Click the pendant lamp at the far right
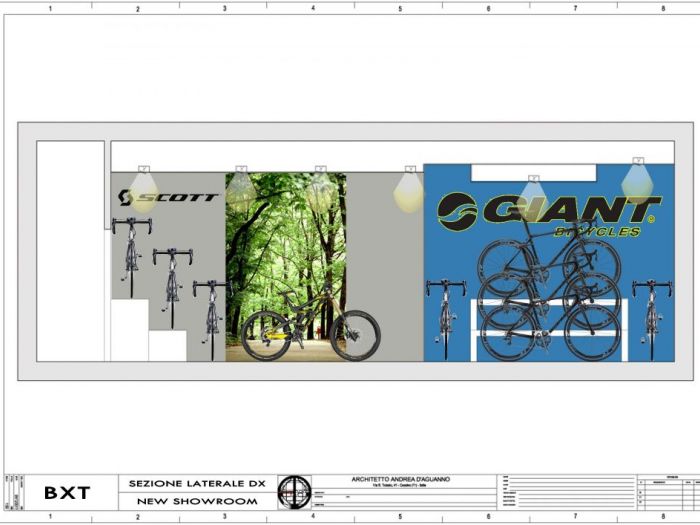 pos(637,179)
